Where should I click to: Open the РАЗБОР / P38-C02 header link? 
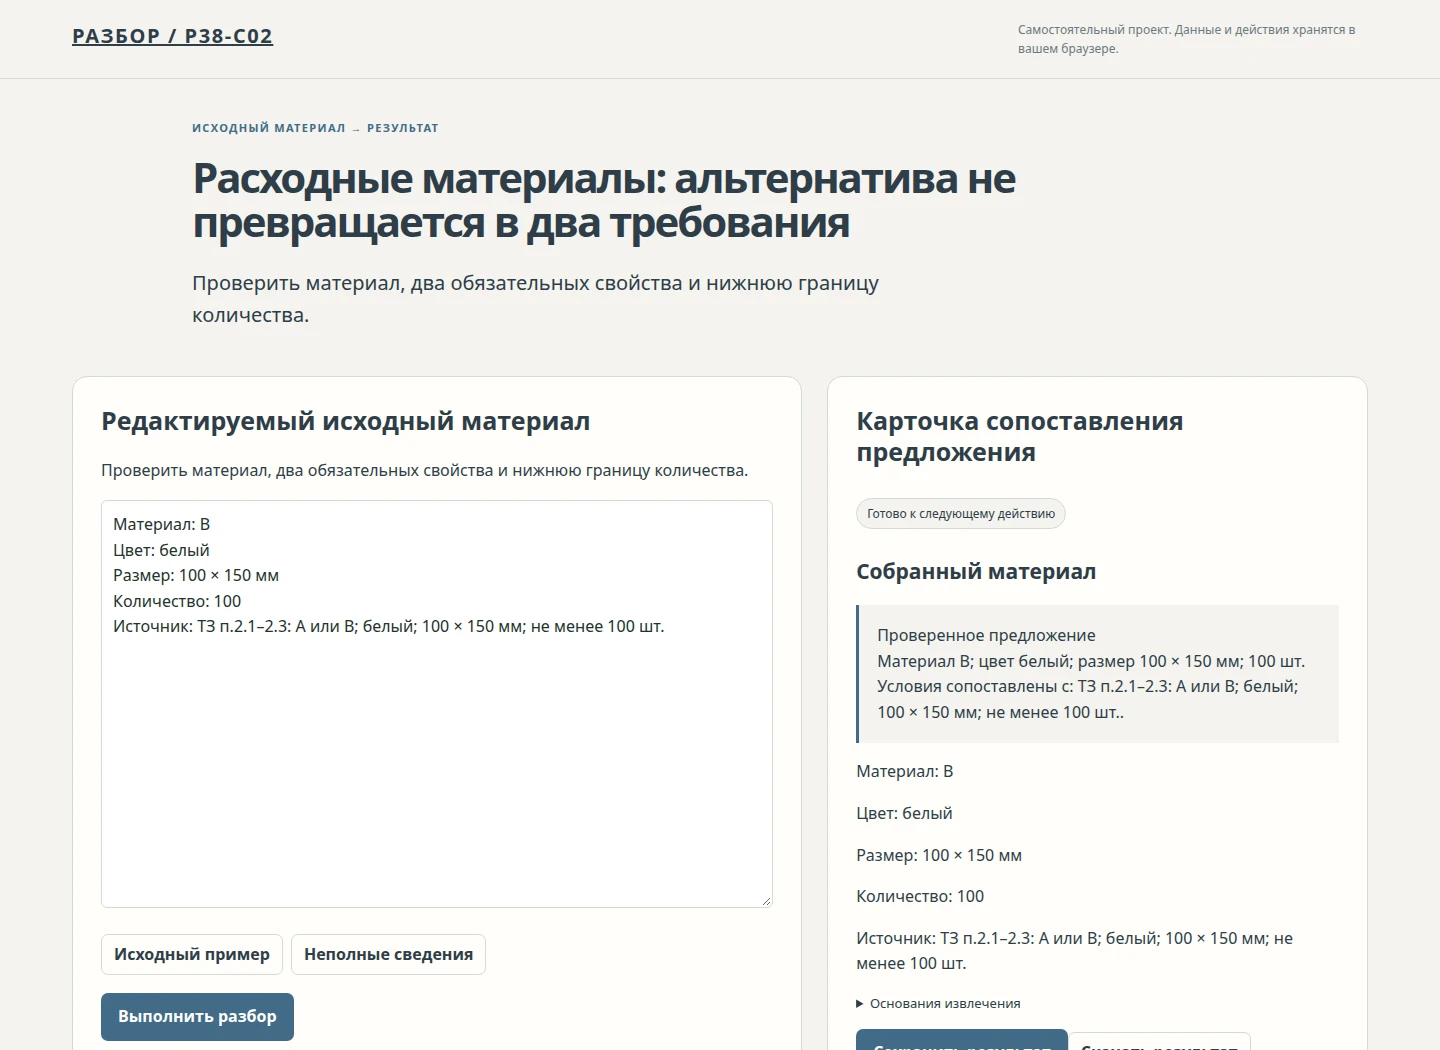coord(172,36)
